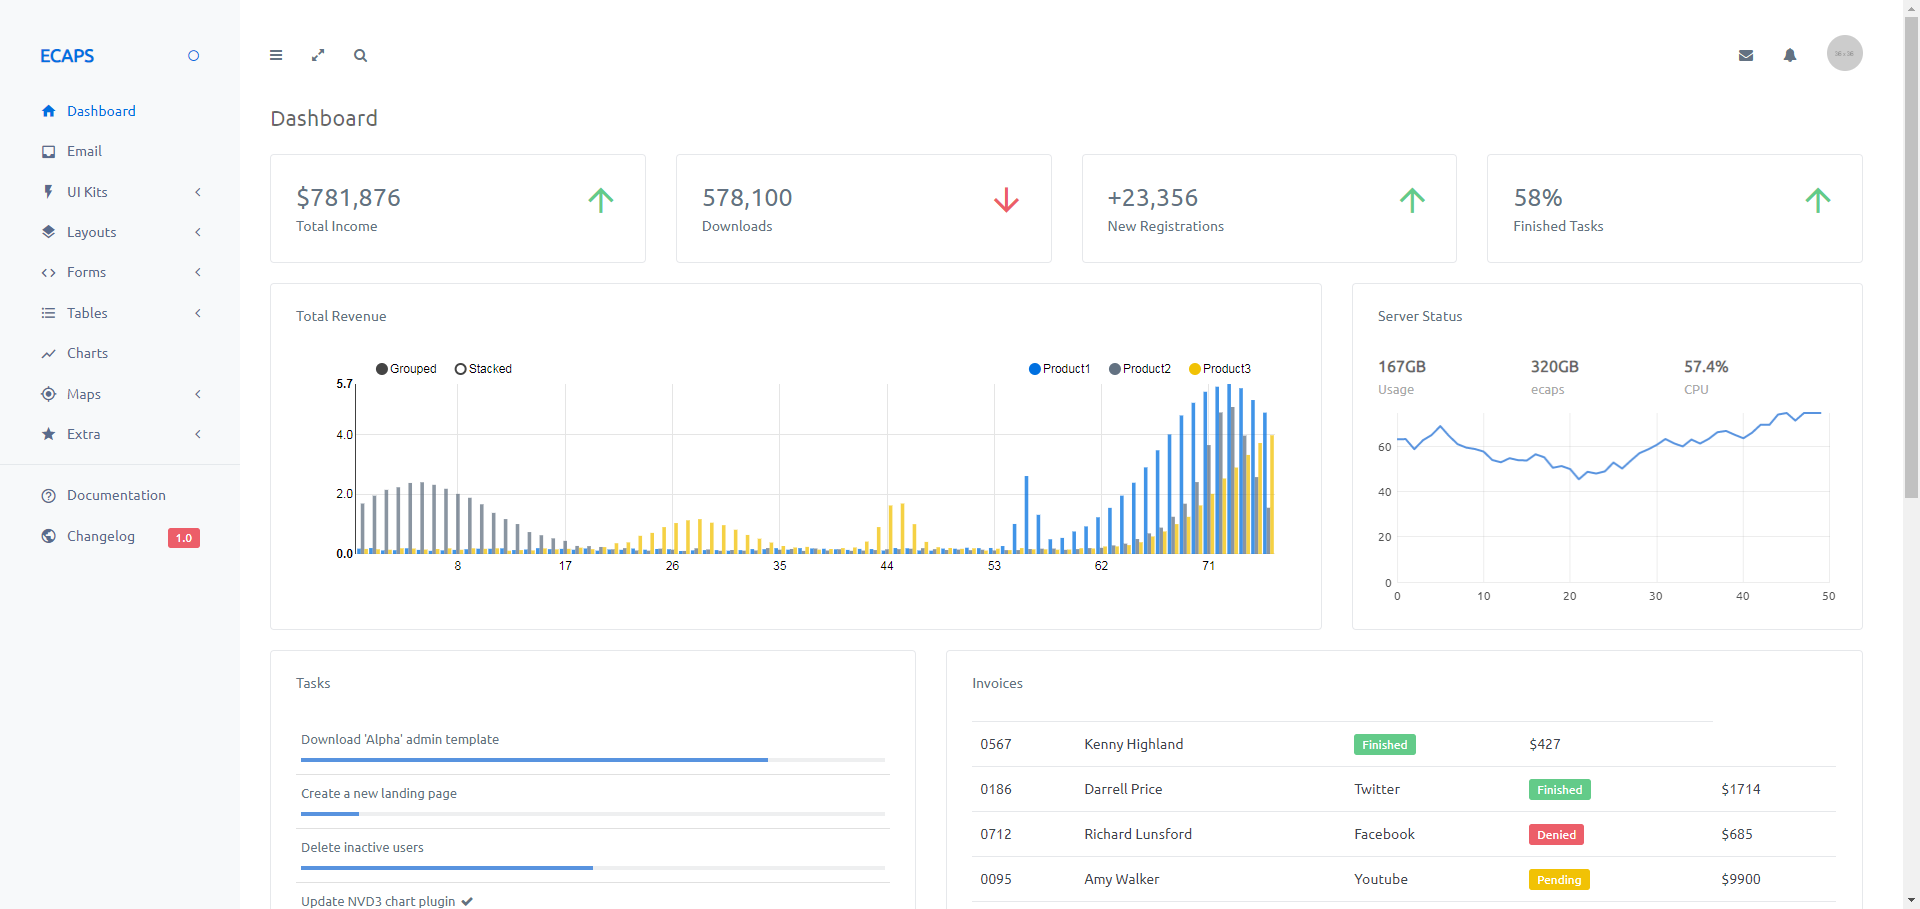Go to the Dashboard menu item
Viewport: 1920px width, 909px height.
[101, 111]
